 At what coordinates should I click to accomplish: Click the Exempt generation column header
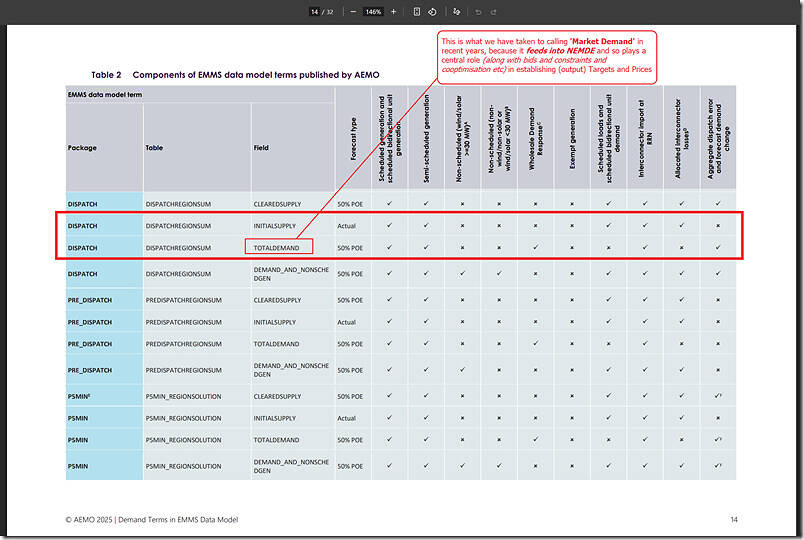[572, 140]
